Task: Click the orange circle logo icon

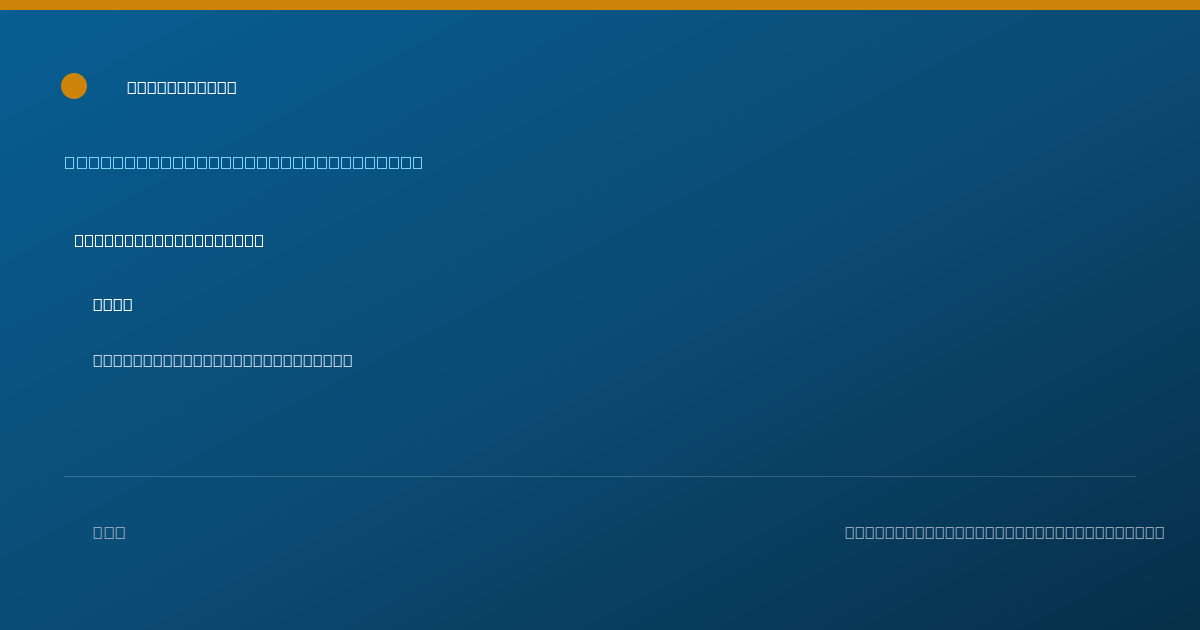Action: 74,86
